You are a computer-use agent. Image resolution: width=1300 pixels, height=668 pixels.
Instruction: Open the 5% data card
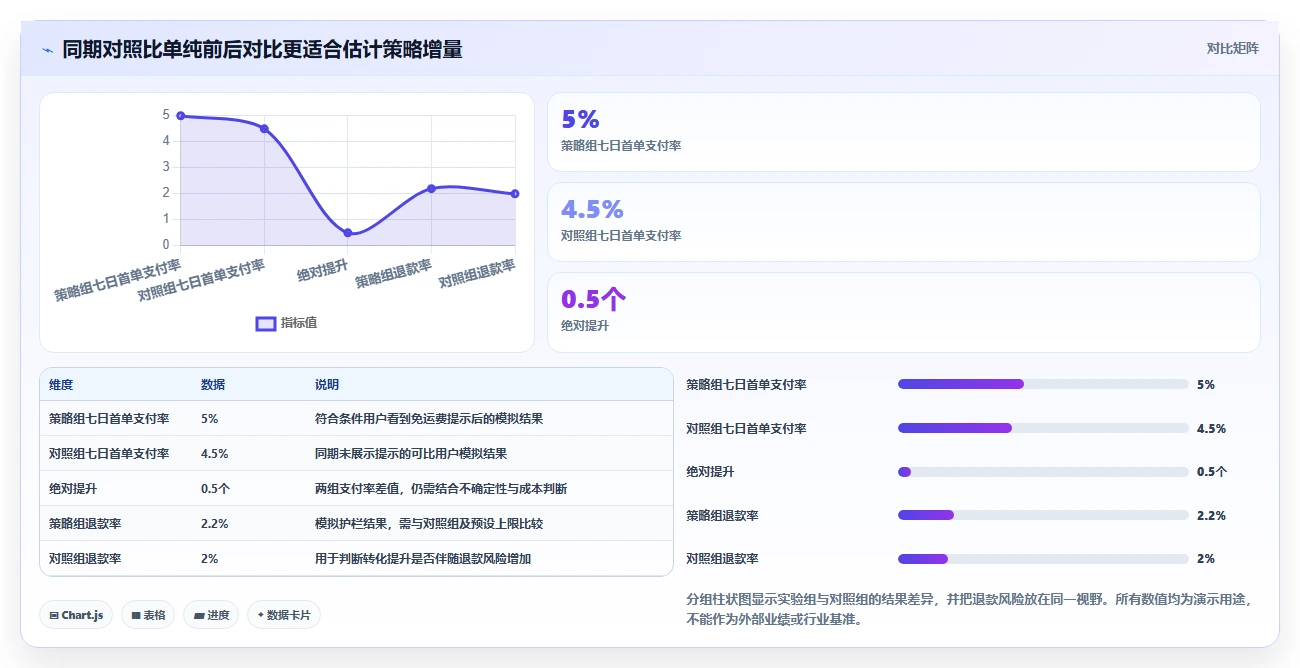point(903,132)
